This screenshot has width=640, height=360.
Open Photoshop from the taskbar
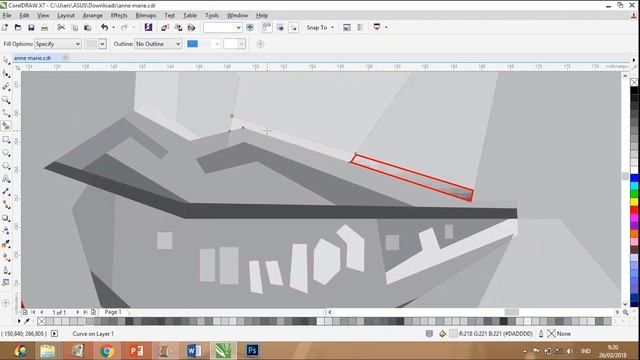coord(252,350)
